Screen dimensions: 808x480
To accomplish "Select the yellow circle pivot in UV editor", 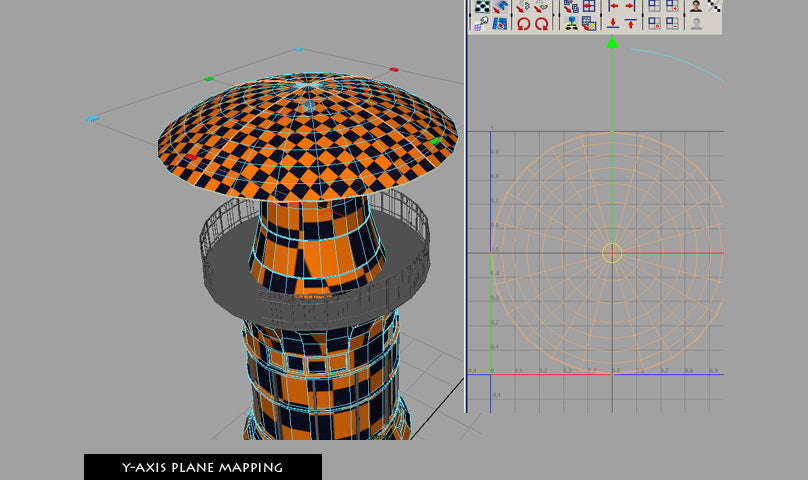I will coord(612,253).
